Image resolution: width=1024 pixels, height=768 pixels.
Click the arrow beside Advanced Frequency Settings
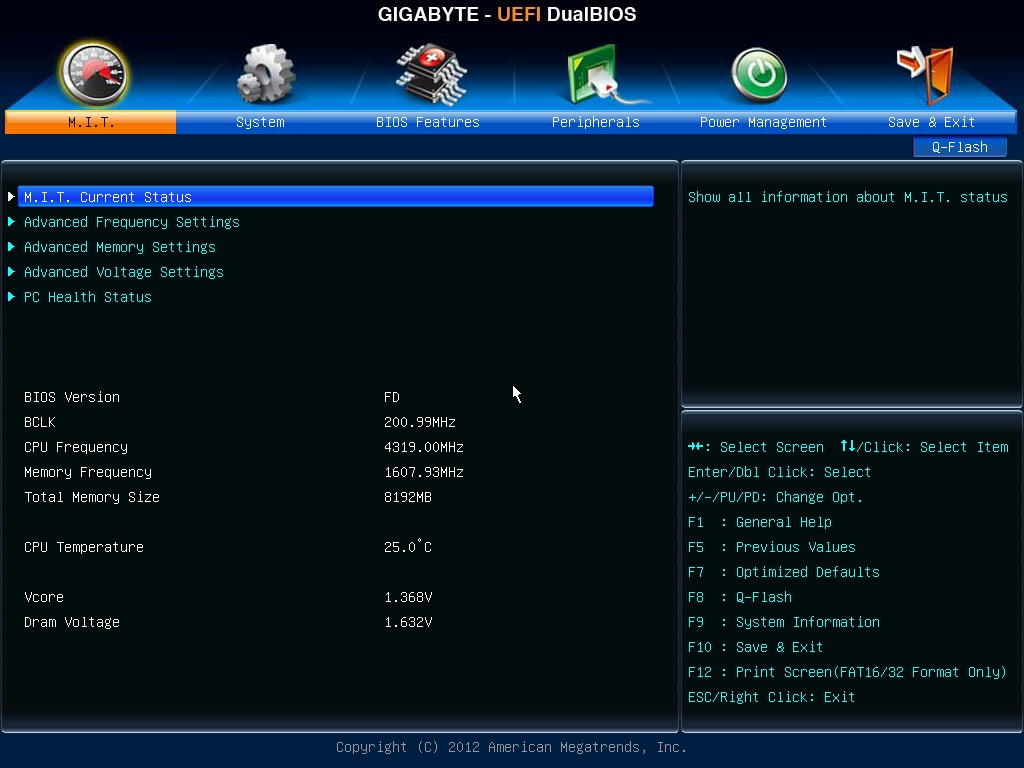click(x=11, y=222)
